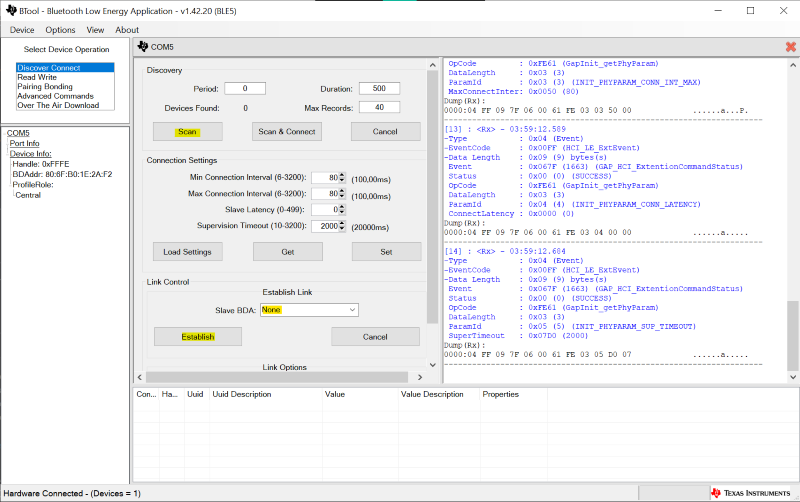Image resolution: width=800 pixels, height=502 pixels.
Task: Open the Device menu
Action: tap(22, 30)
